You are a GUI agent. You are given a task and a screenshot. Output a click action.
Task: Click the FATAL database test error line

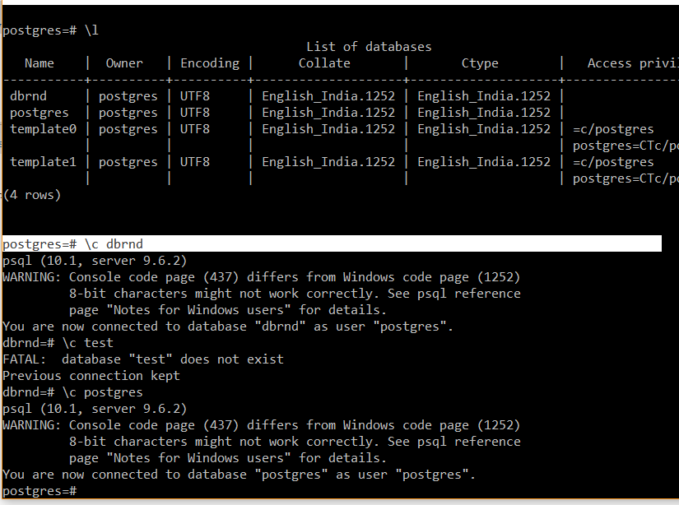pos(143,359)
